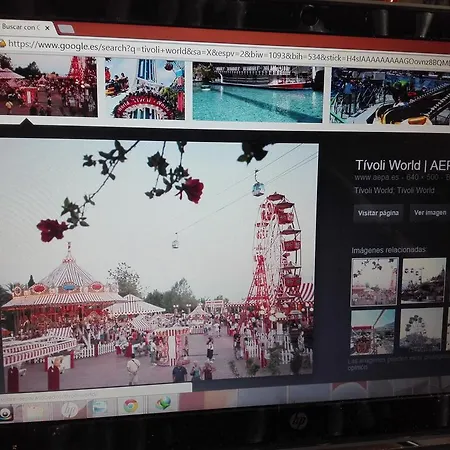450x450 pixels.
Task: Open the HP app in the taskbar
Action: pyautogui.click(x=69, y=410)
